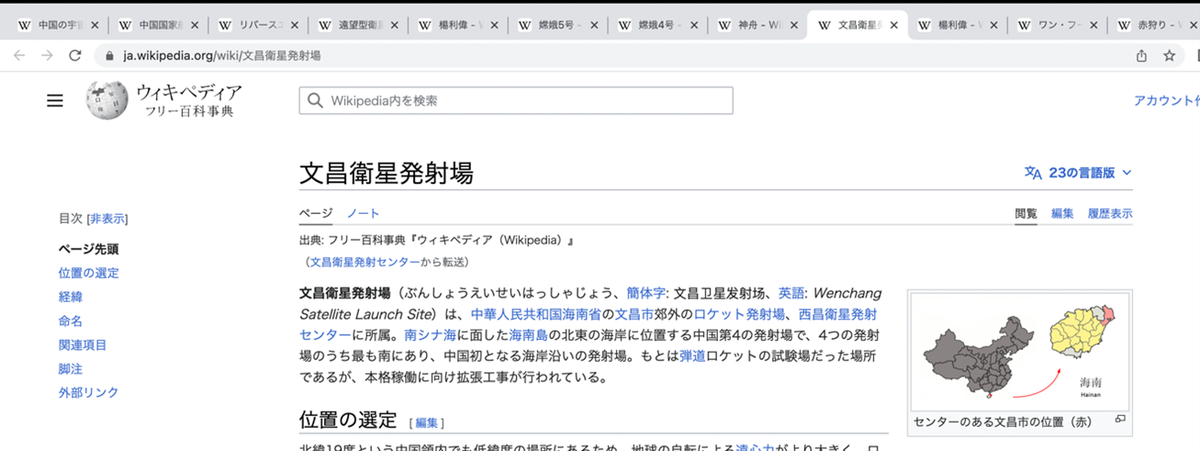Click the Wikipedia globe logo

tap(106, 101)
